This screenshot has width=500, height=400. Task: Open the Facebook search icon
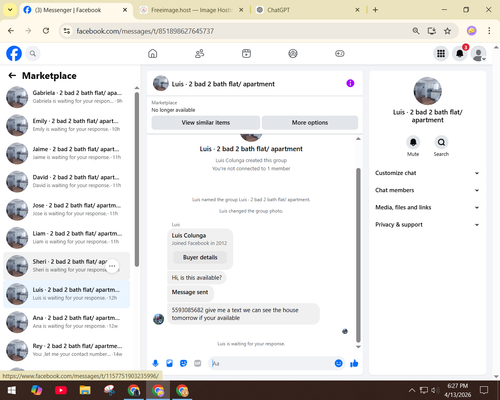(x=33, y=53)
